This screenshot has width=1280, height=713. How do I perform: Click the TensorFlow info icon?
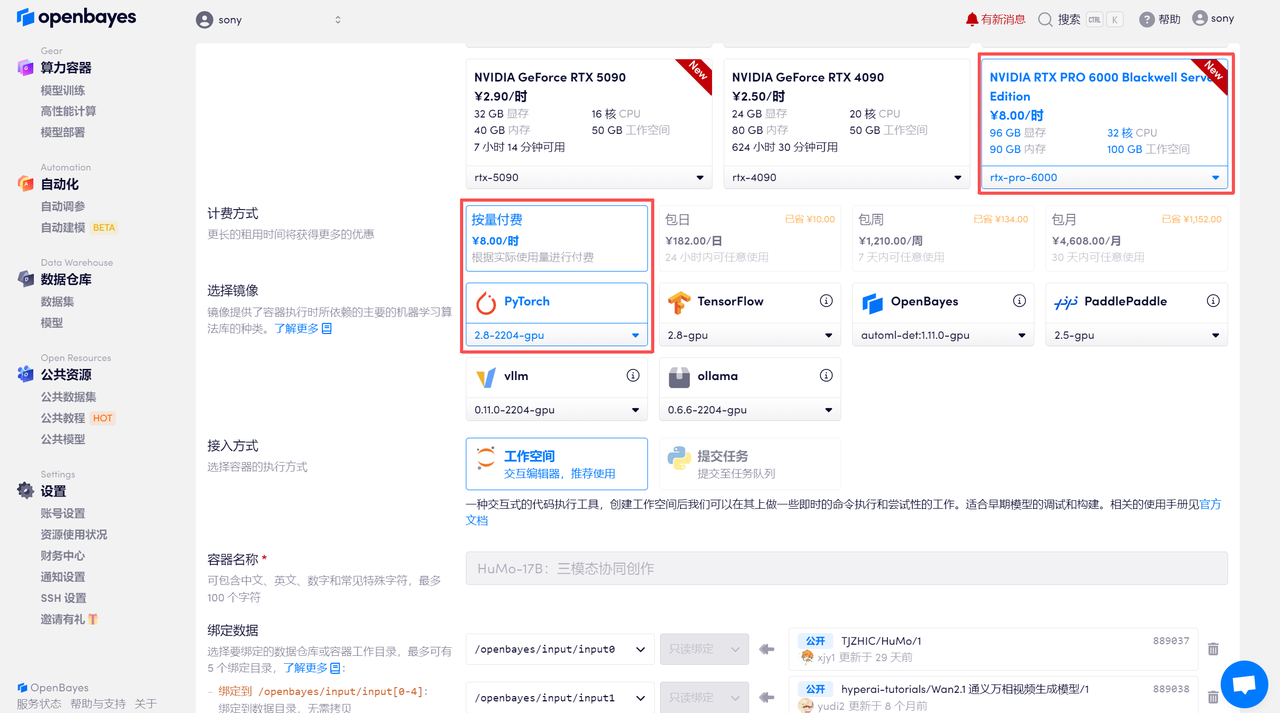pos(826,301)
